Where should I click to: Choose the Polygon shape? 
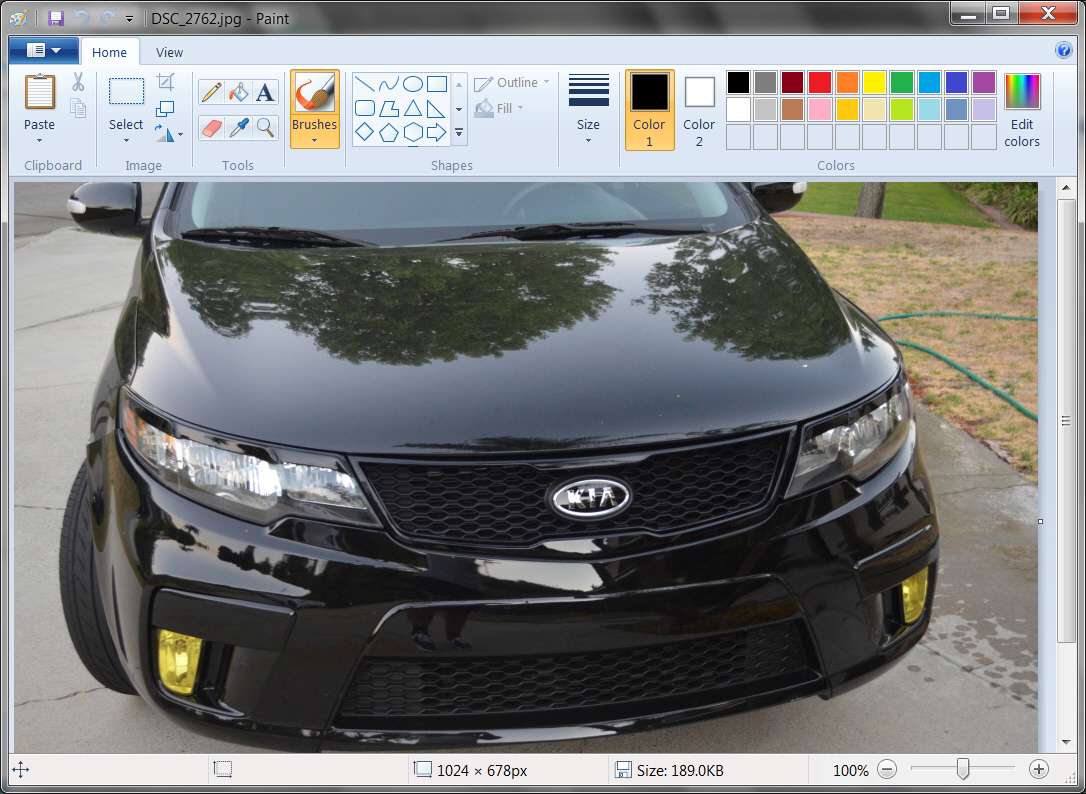click(x=389, y=108)
